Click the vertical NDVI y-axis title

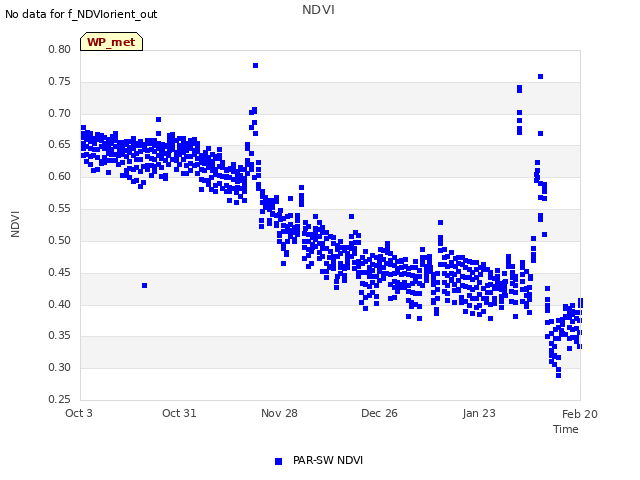pyautogui.click(x=15, y=224)
